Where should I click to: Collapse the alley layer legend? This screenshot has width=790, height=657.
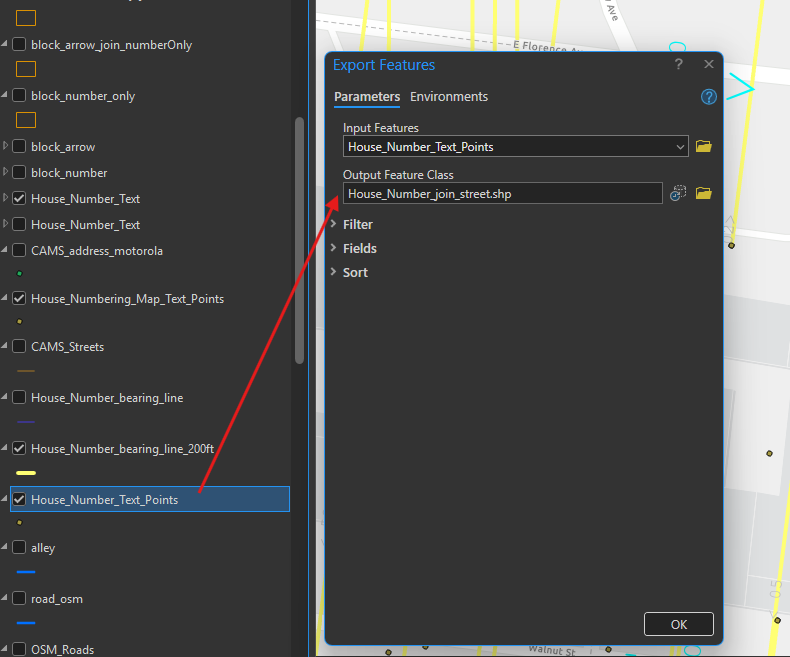point(5,547)
